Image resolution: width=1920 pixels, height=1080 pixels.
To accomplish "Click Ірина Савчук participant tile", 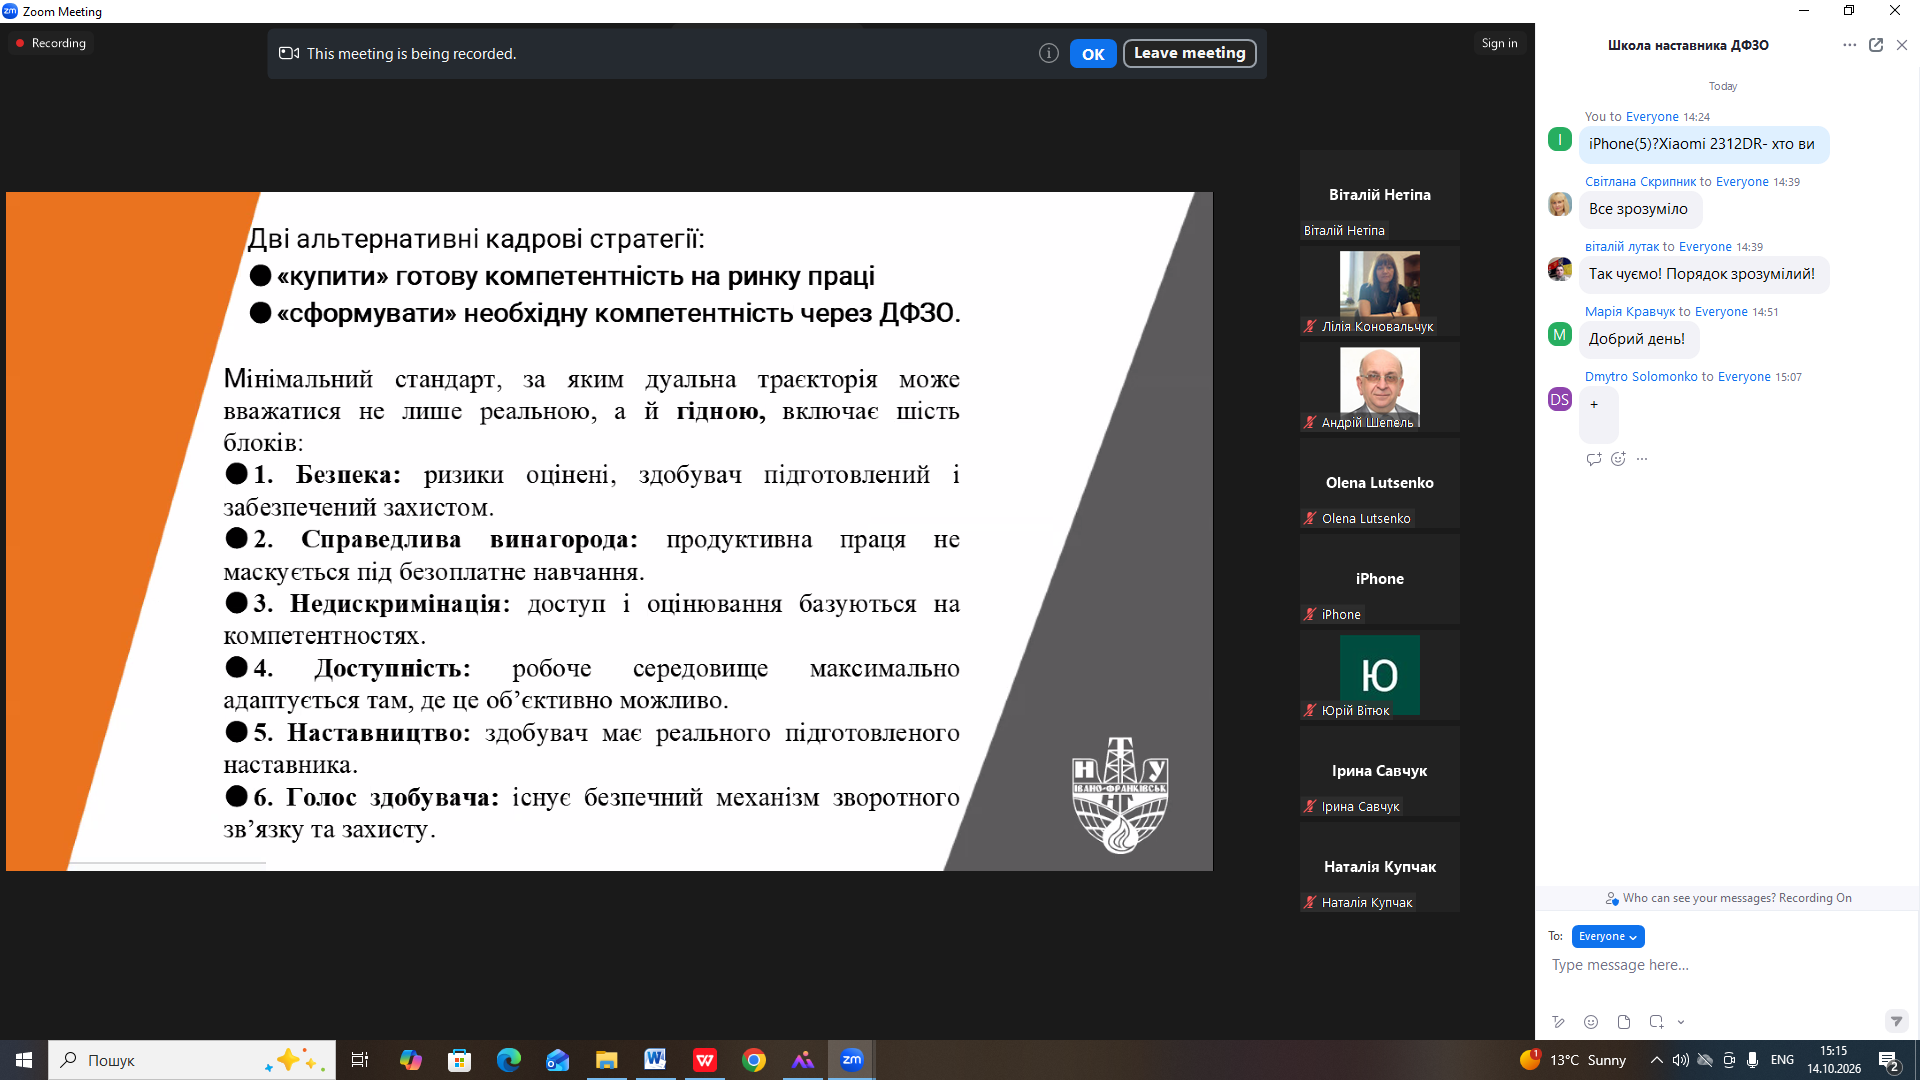I will 1379,771.
